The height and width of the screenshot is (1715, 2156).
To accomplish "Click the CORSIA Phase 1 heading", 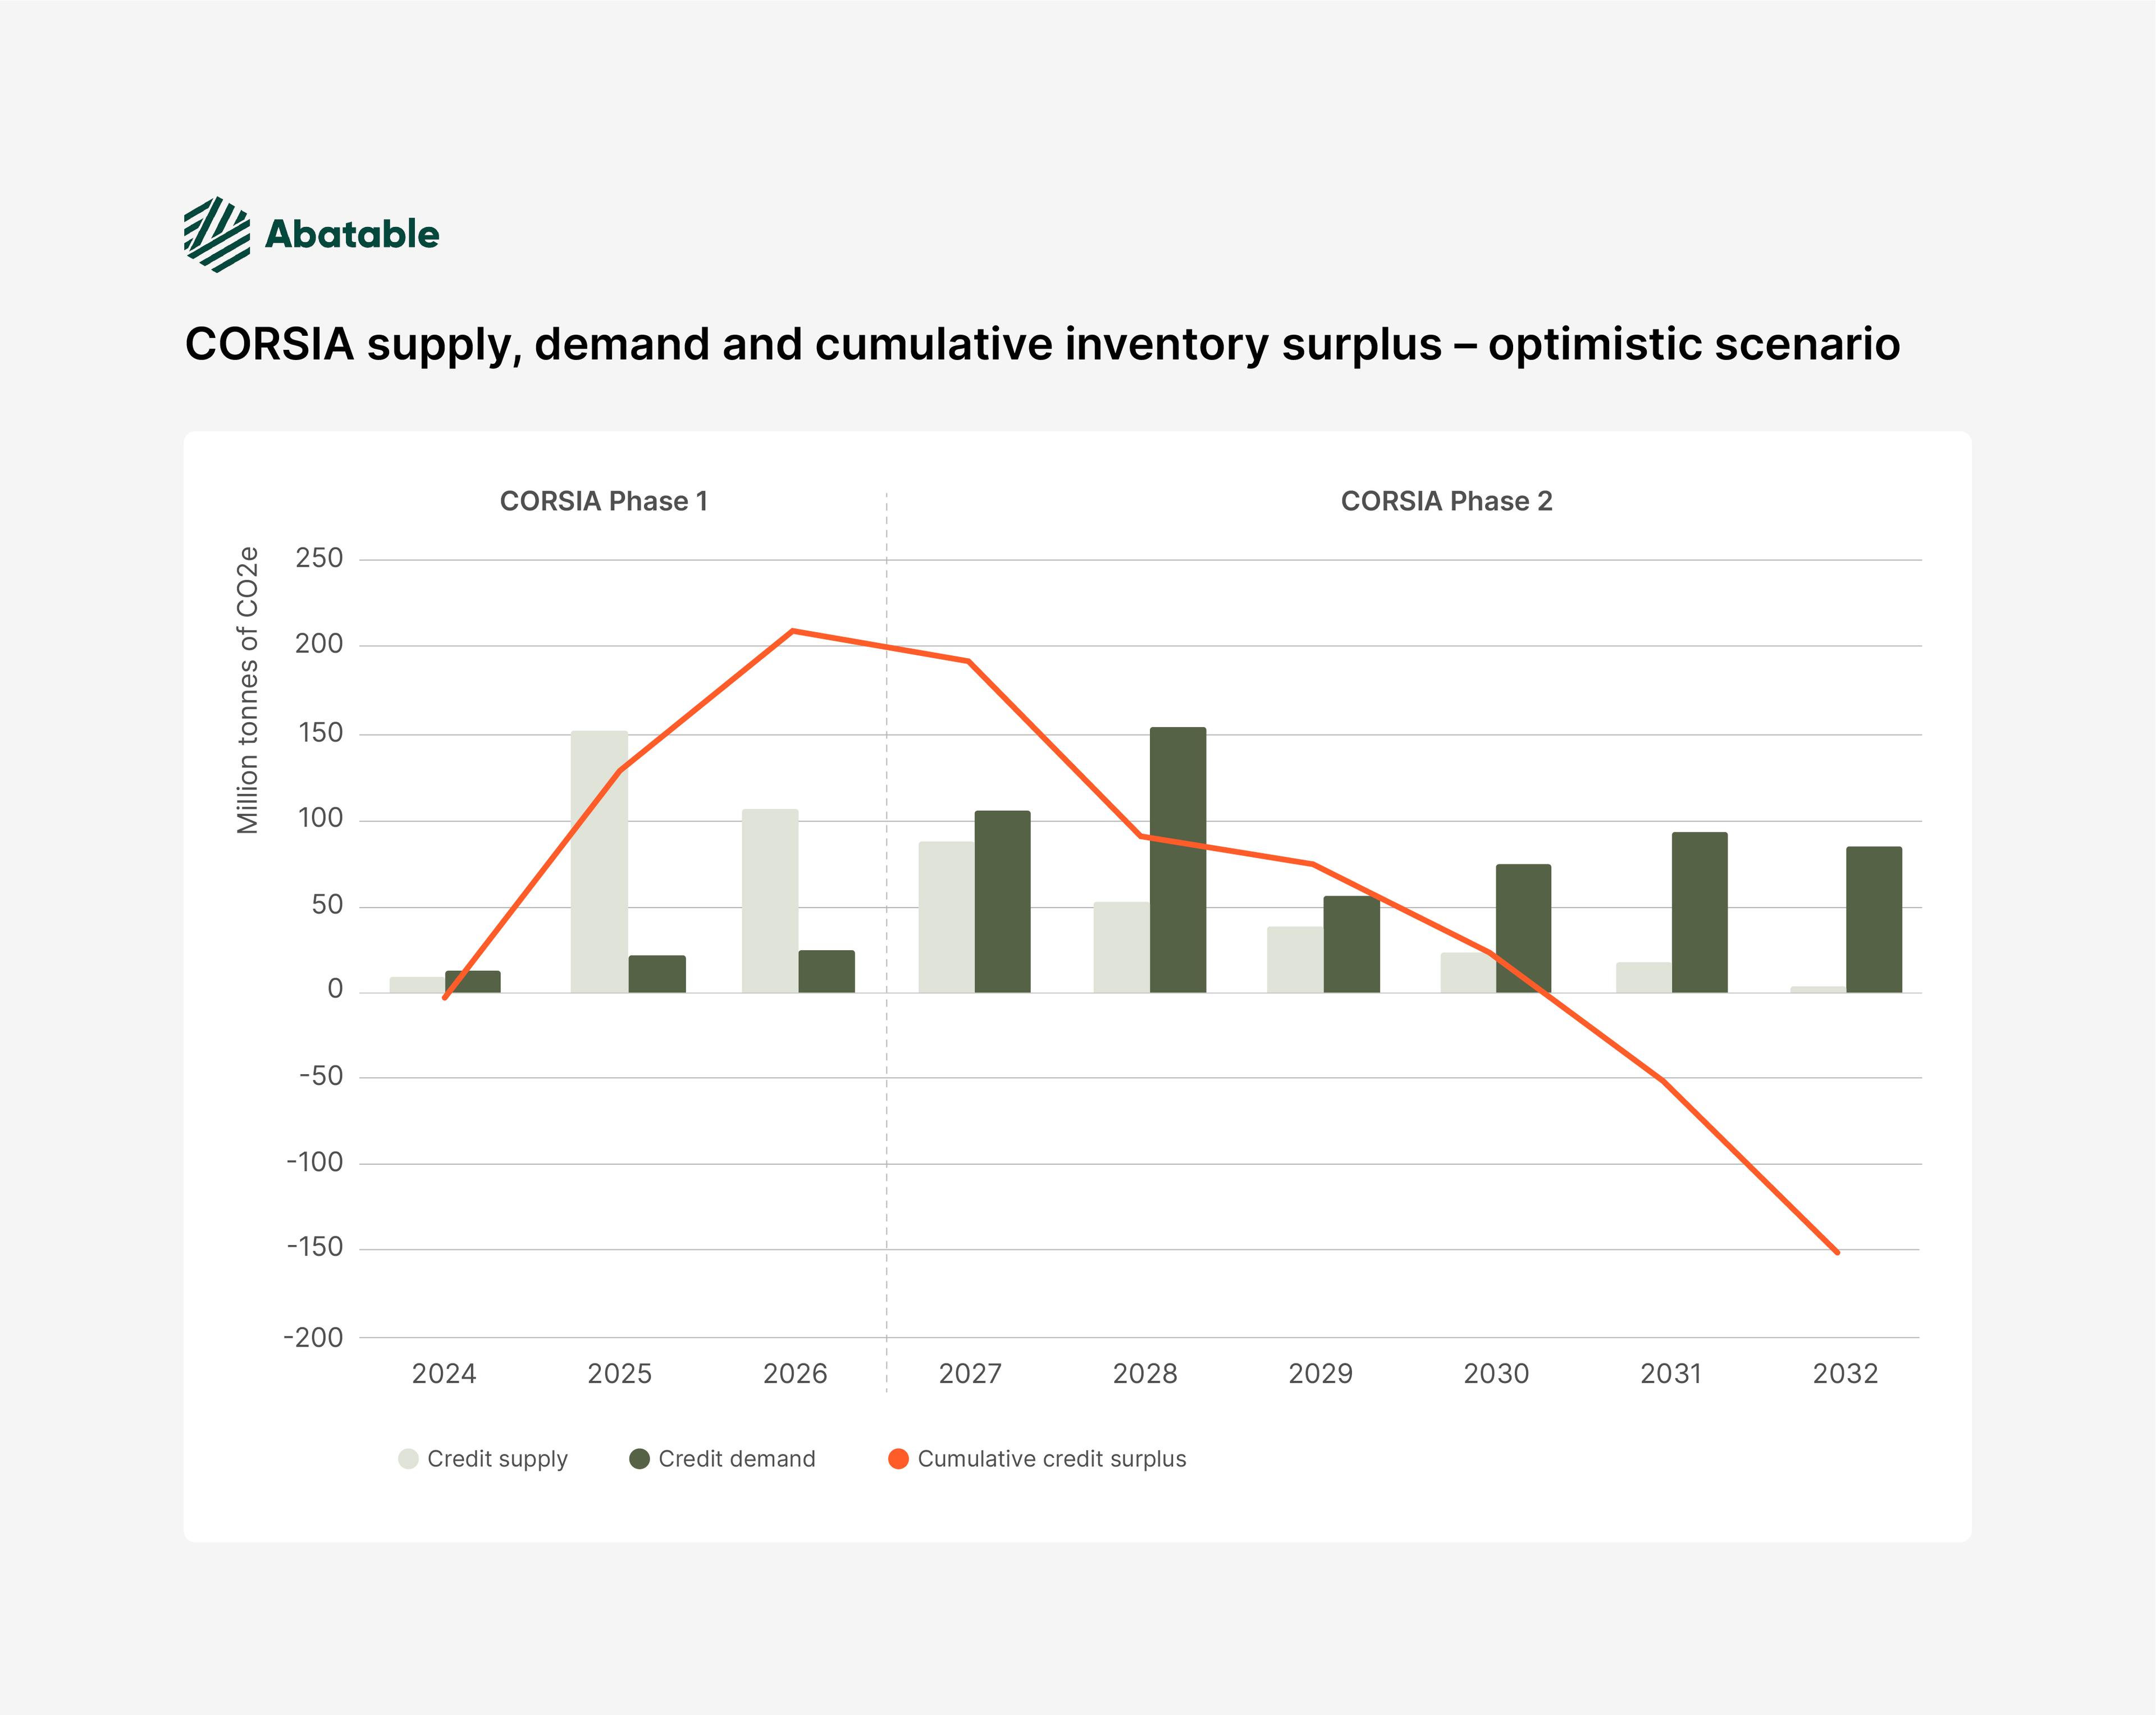I will click(604, 501).
